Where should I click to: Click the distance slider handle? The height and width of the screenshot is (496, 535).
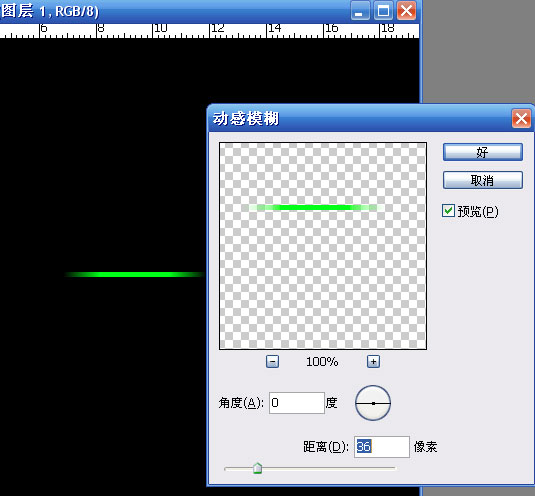tap(258, 468)
